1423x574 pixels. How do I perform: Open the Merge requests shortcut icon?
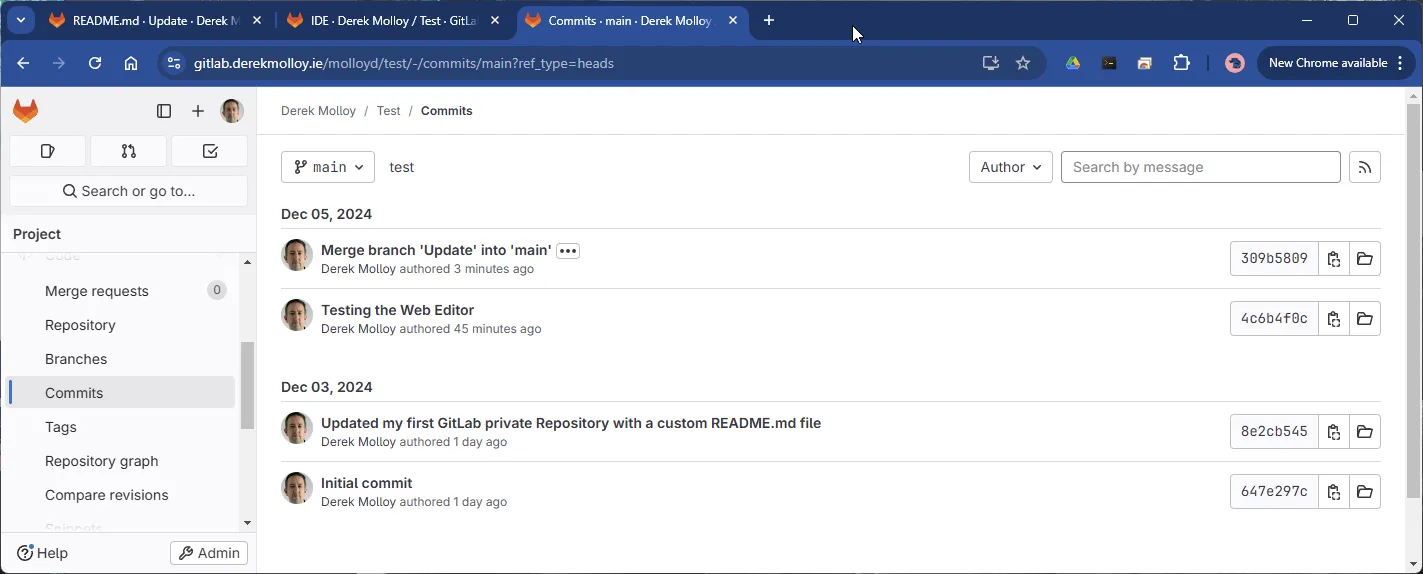128,151
